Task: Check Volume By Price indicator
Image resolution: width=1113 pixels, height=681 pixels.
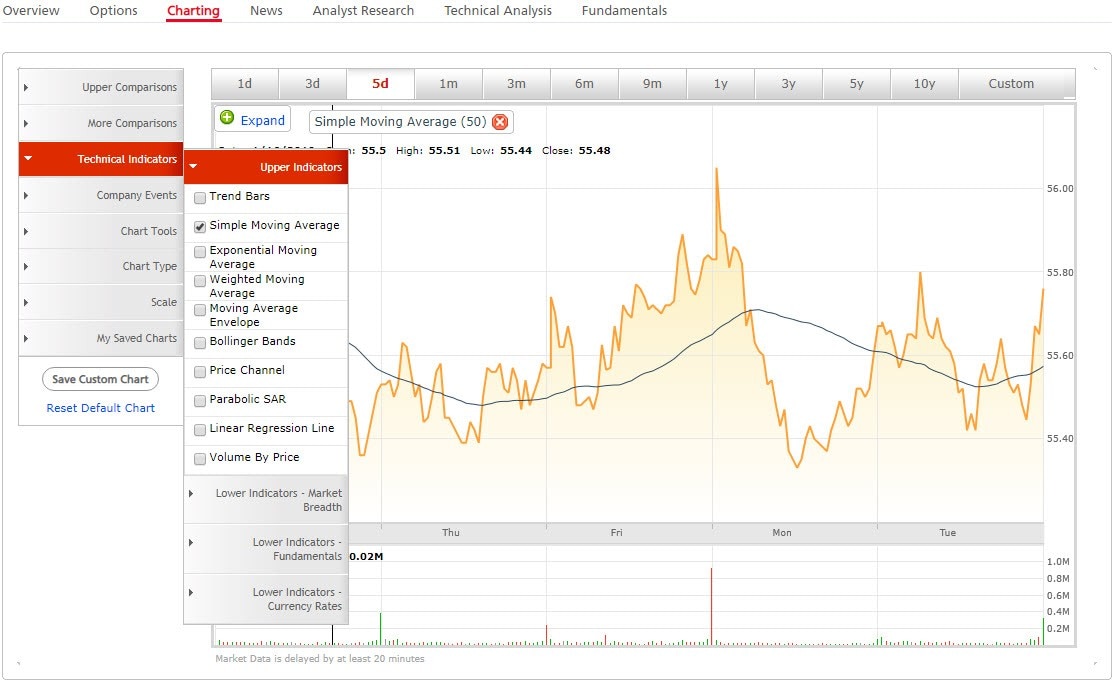Action: tap(198, 458)
